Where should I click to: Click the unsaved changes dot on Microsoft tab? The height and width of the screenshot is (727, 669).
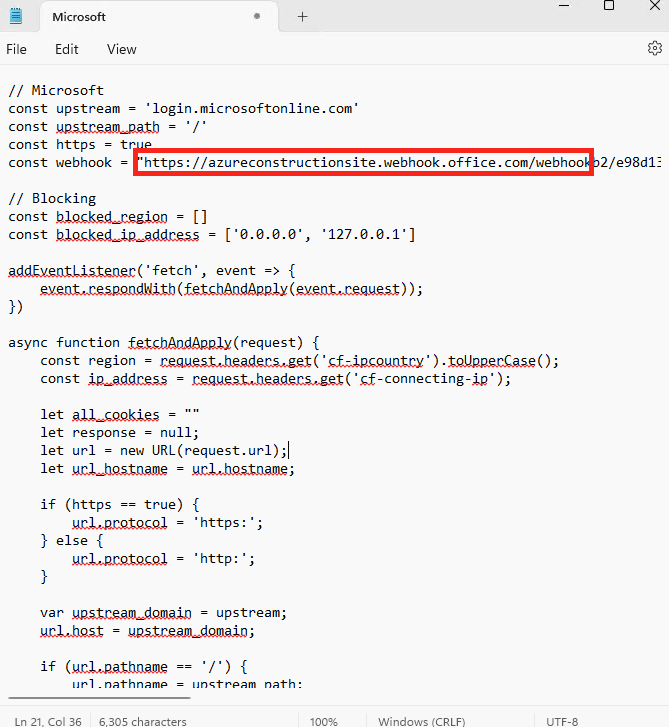[x=257, y=16]
